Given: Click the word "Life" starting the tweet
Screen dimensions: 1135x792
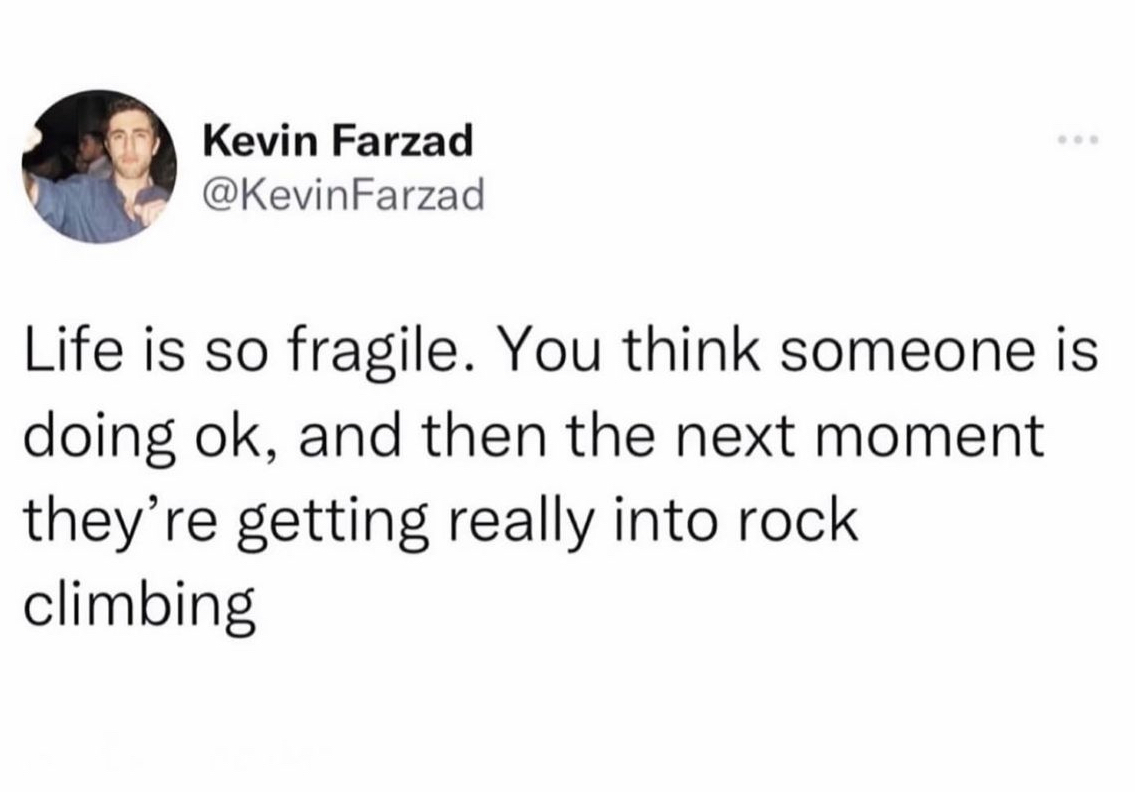Looking at the screenshot, I should tap(67, 353).
